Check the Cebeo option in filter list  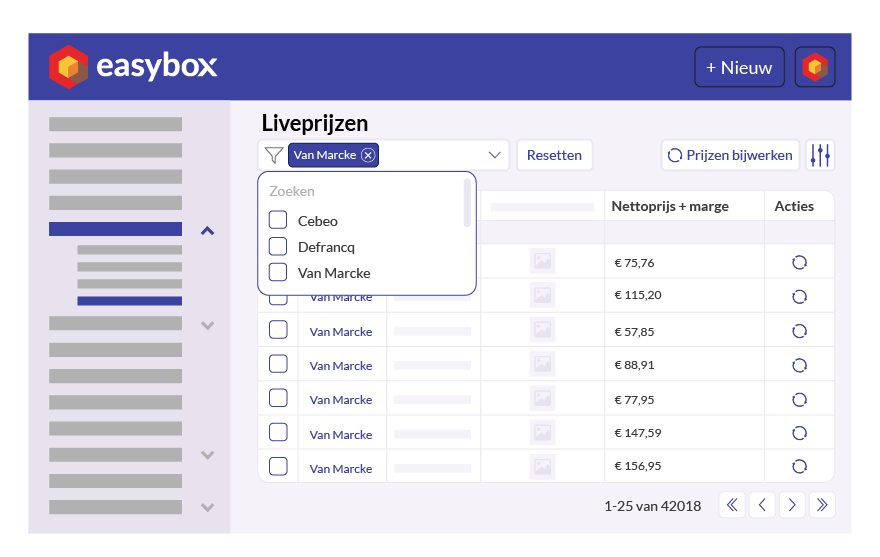point(278,220)
